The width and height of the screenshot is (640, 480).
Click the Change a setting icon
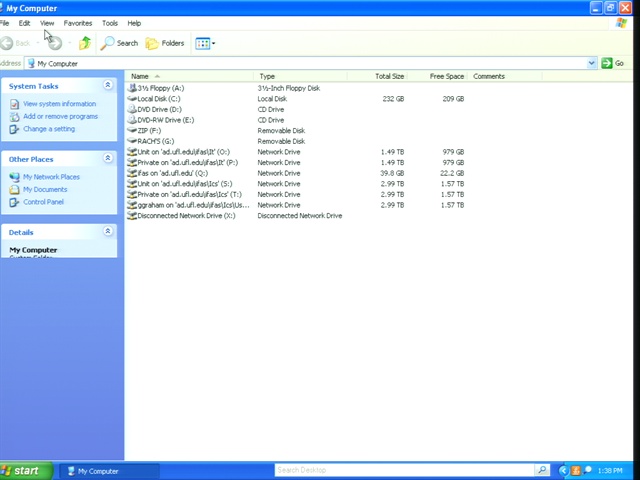[14, 129]
